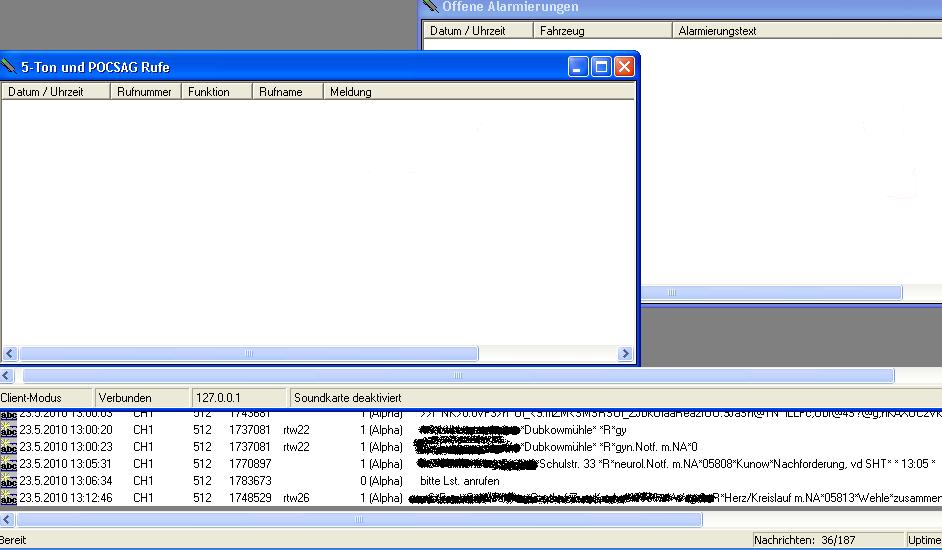Screen dimensions: 942x550
Task: Click the Dubkowmühle gyn.Notf. m.NA message text
Action: (556, 447)
